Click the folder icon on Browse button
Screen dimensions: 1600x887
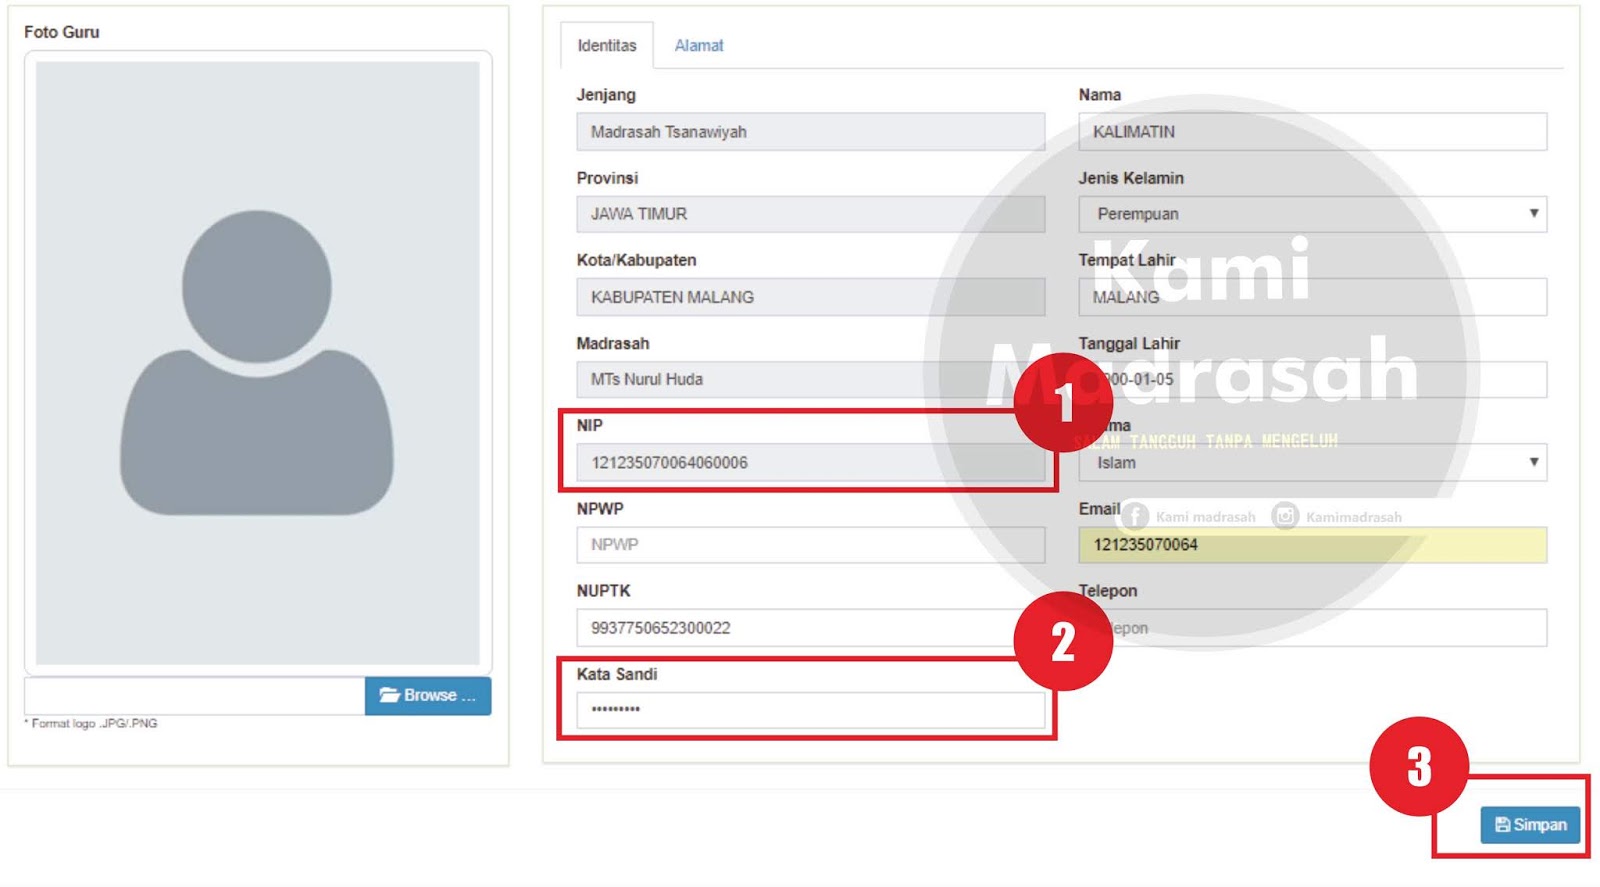pos(389,695)
